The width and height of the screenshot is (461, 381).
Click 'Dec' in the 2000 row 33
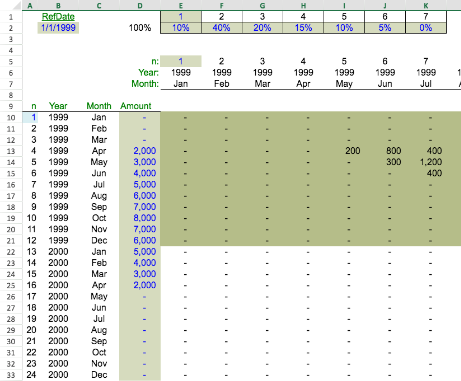point(99,375)
